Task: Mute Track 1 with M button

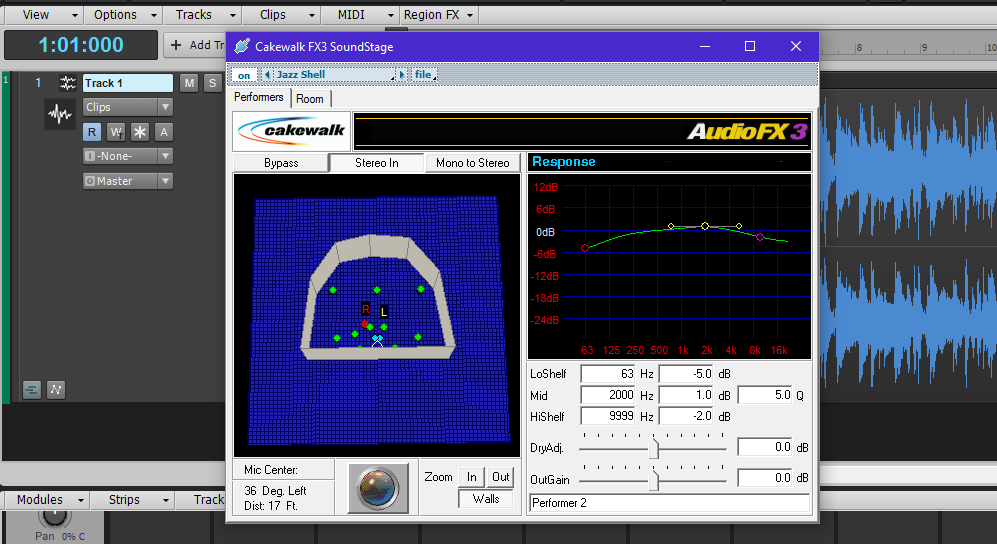Action: pos(189,83)
